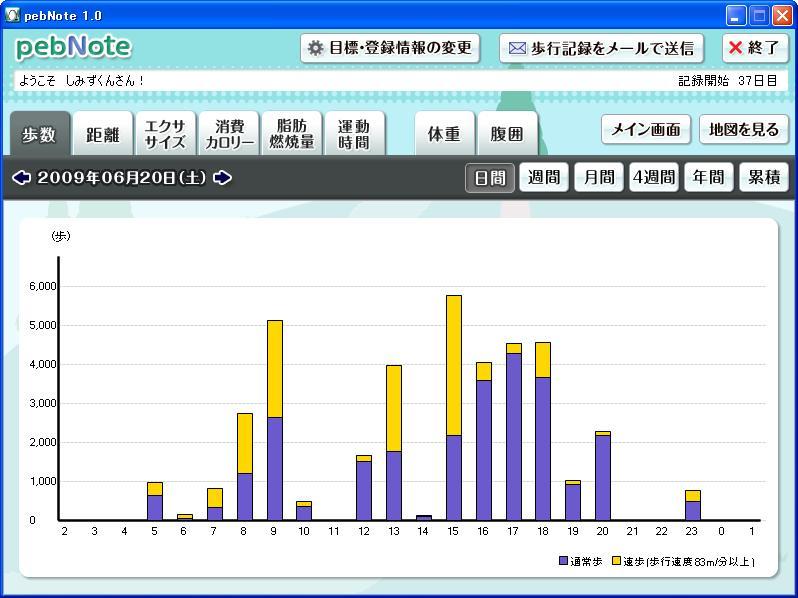Click the previous day left arrow
This screenshot has width=798, height=598.
[x=21, y=178]
